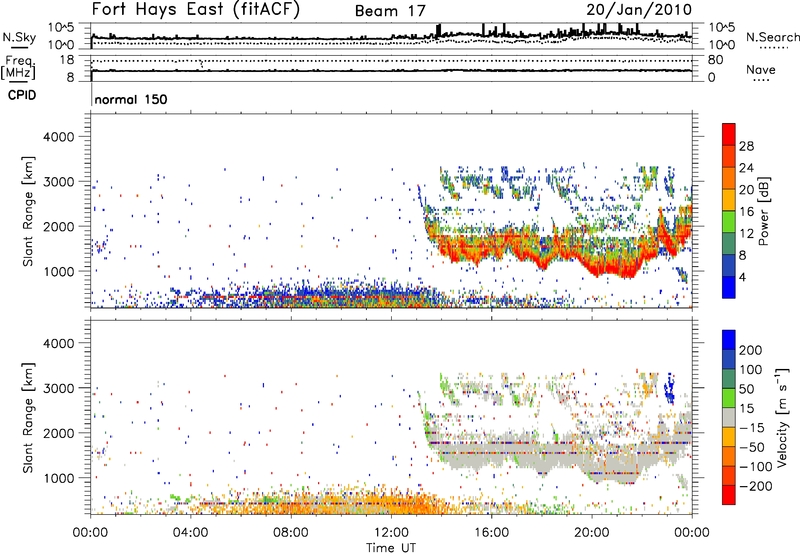Click the 'CPID' row label

(x=22, y=95)
